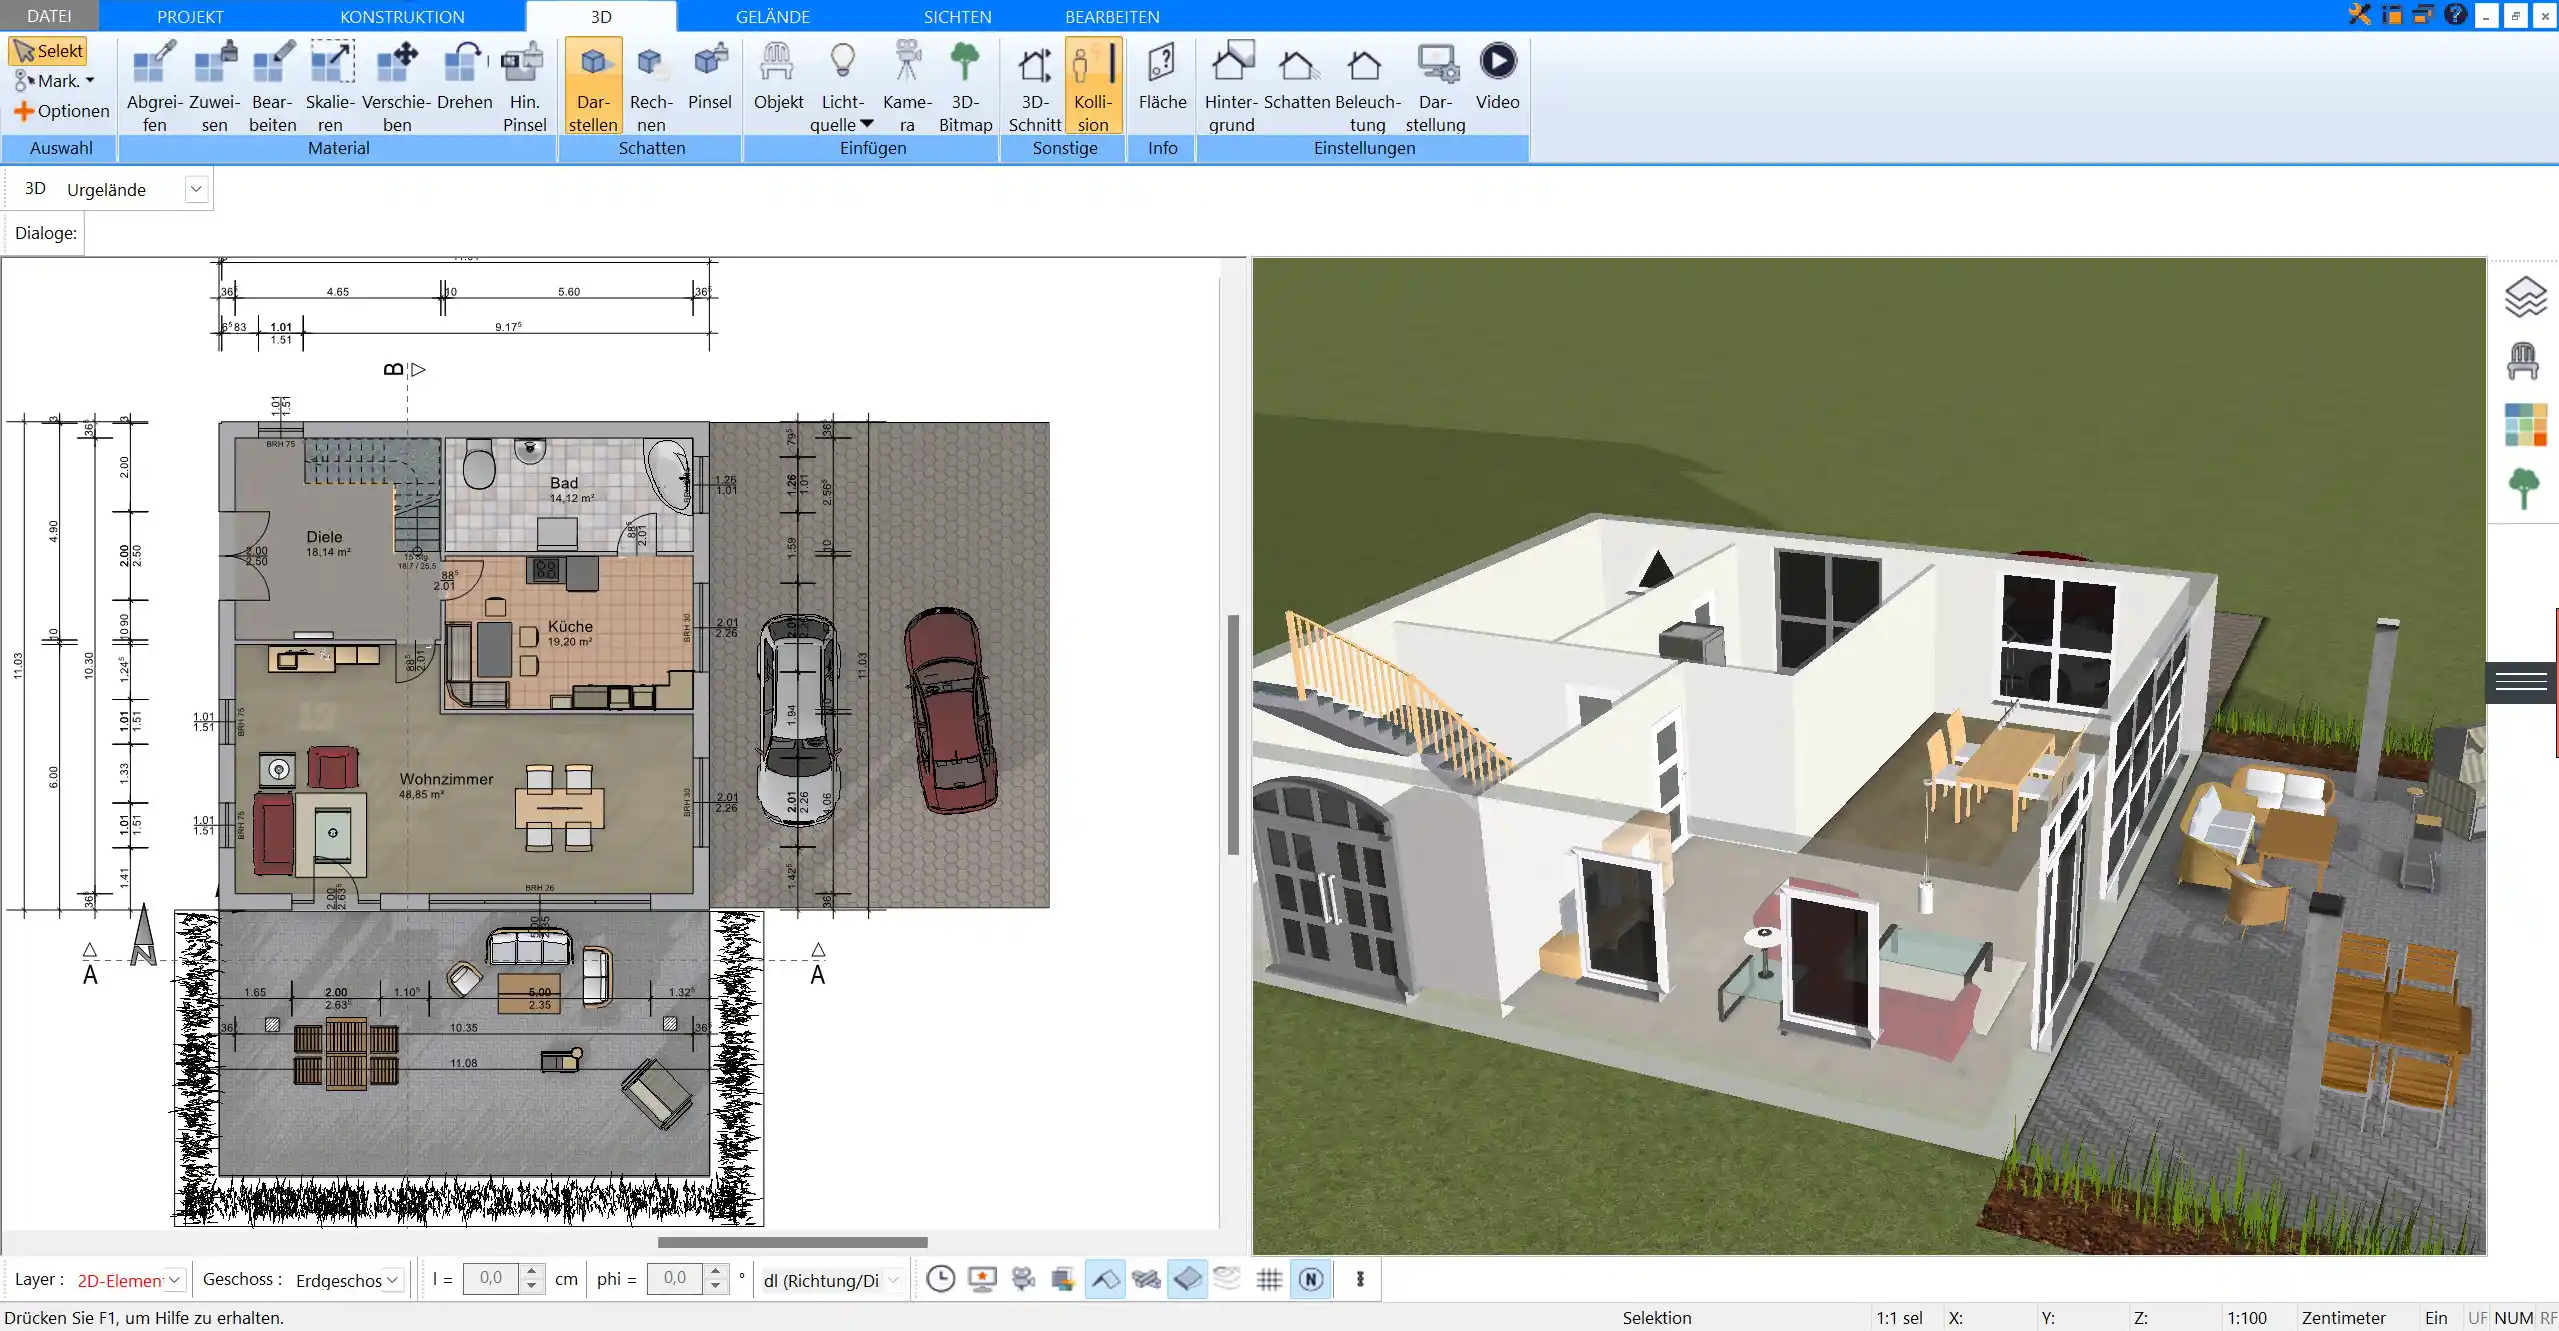Click the monitor presentation icon in bottom toolbar

click(983, 1279)
